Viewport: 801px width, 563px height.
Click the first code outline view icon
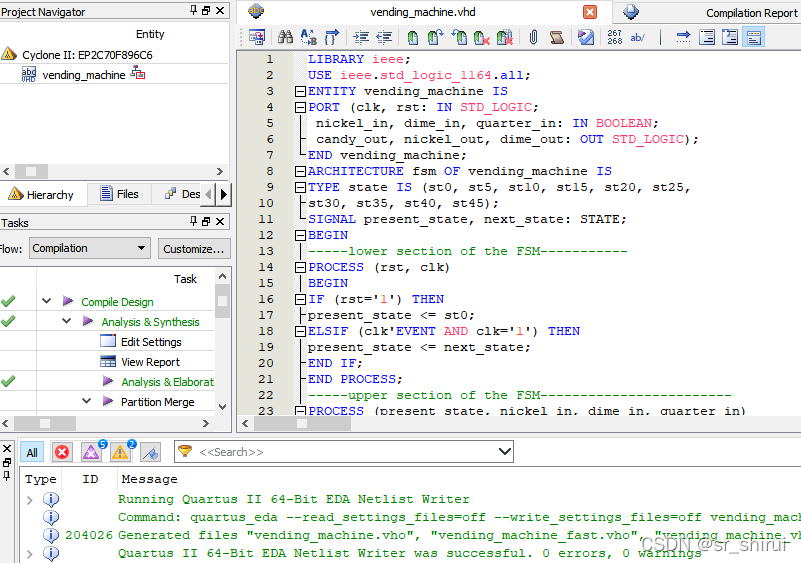pyautogui.click(x=707, y=37)
